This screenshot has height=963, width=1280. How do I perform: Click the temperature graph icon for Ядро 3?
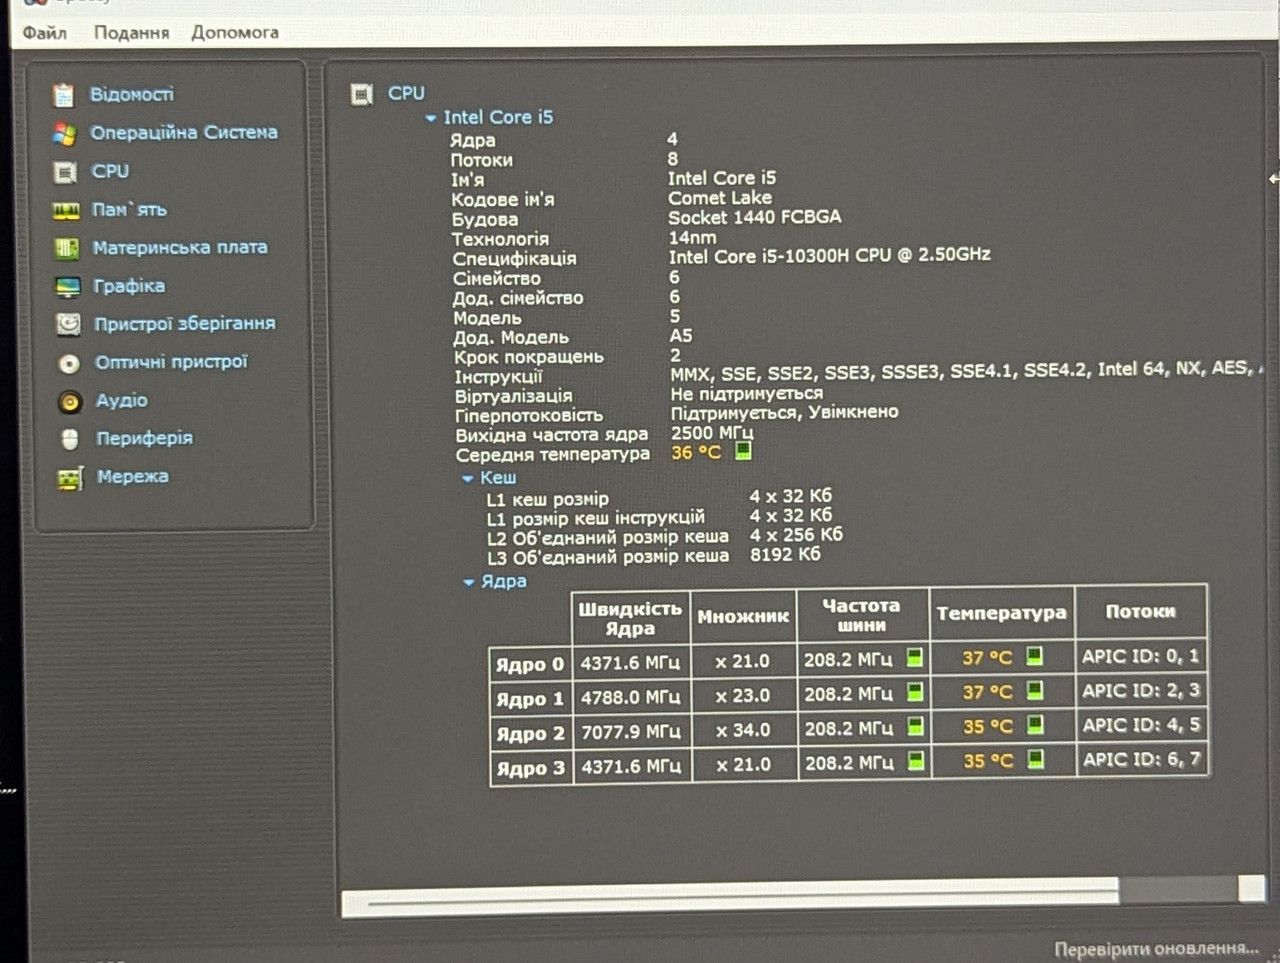1035,760
